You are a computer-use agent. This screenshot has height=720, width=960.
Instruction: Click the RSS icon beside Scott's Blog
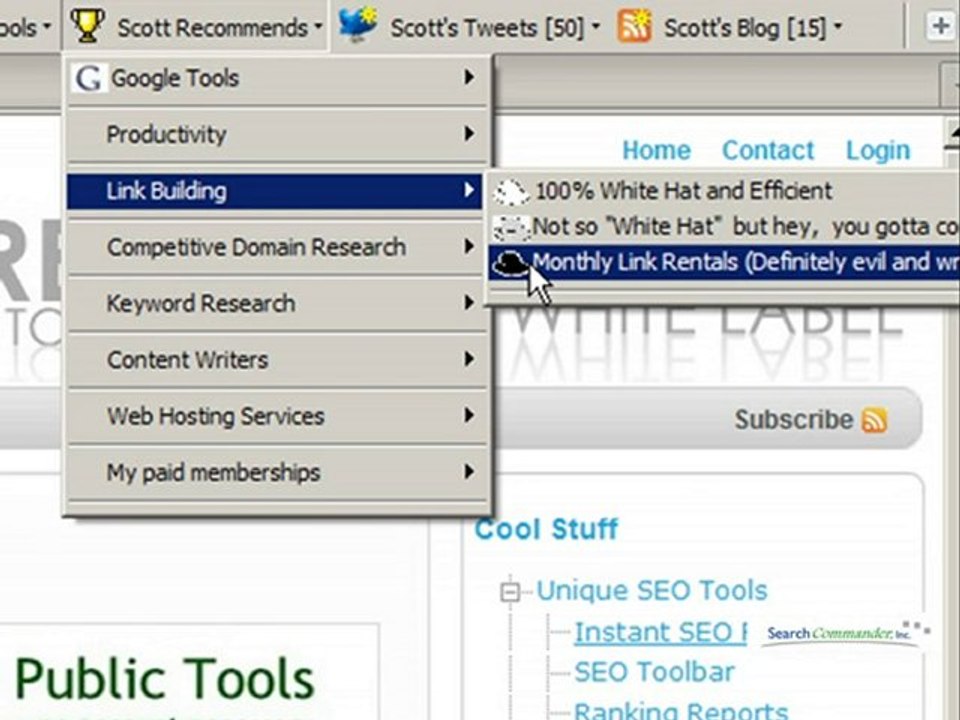[634, 26]
